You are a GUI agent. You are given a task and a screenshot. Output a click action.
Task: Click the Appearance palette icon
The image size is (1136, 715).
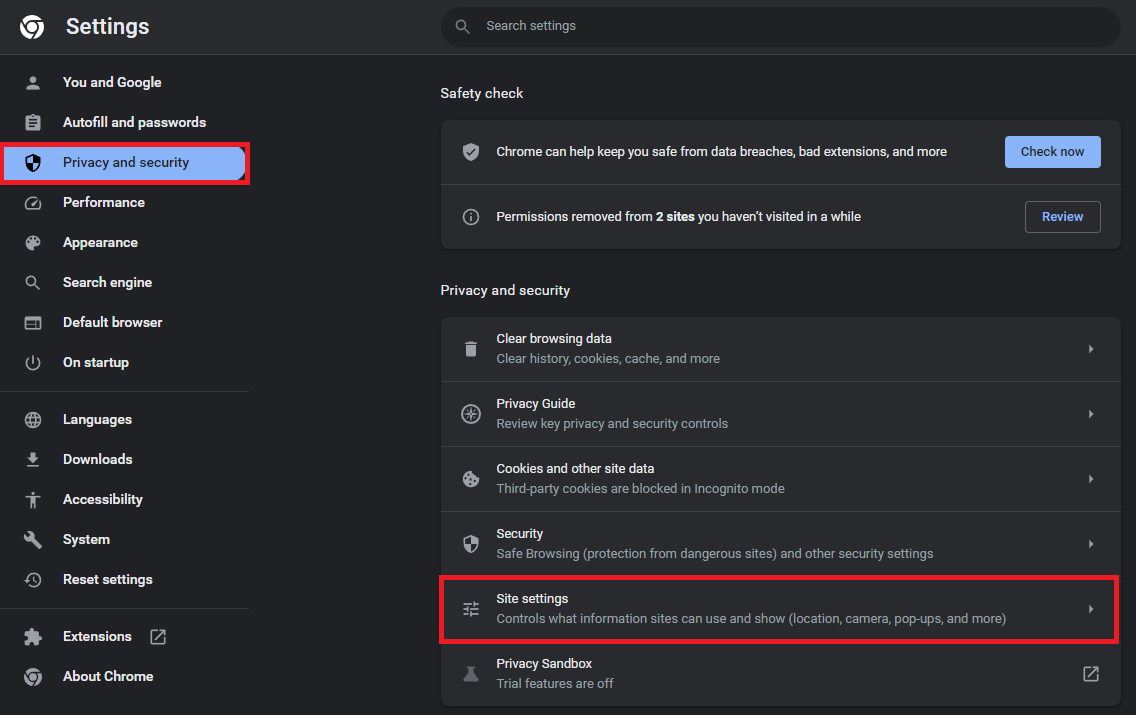click(33, 243)
